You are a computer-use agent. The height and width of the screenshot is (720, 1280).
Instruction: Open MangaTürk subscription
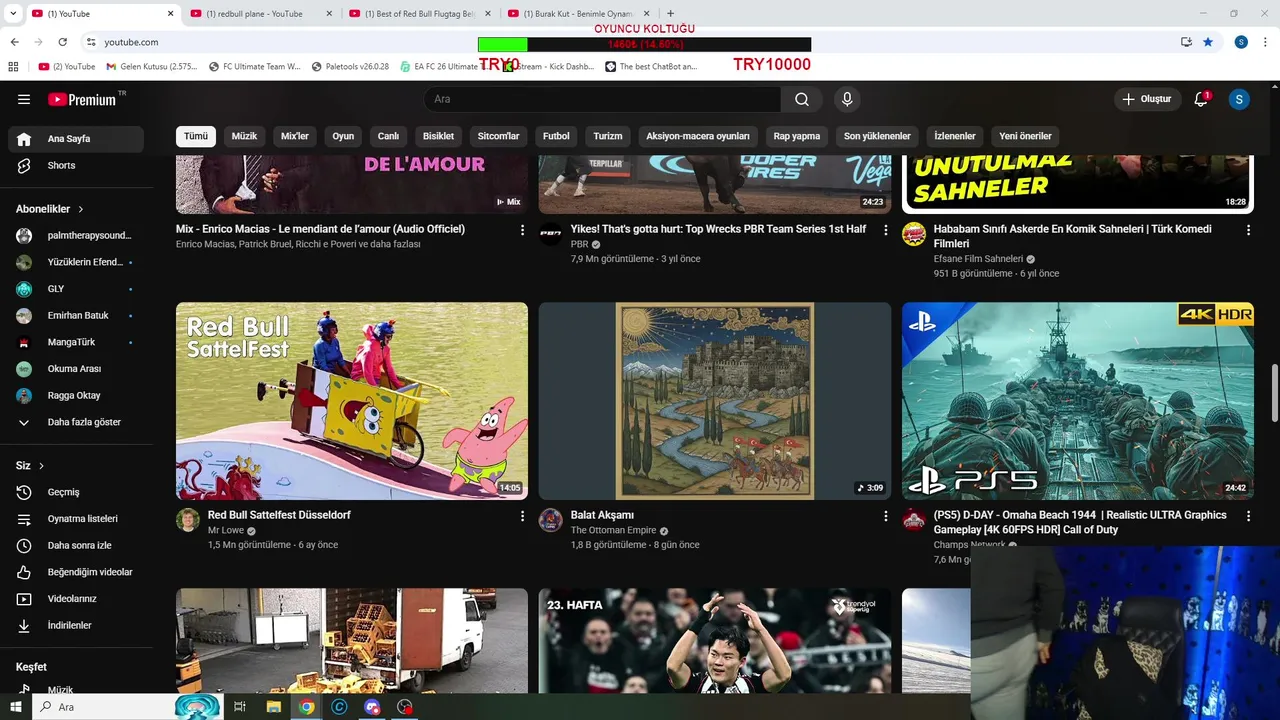(x=76, y=342)
